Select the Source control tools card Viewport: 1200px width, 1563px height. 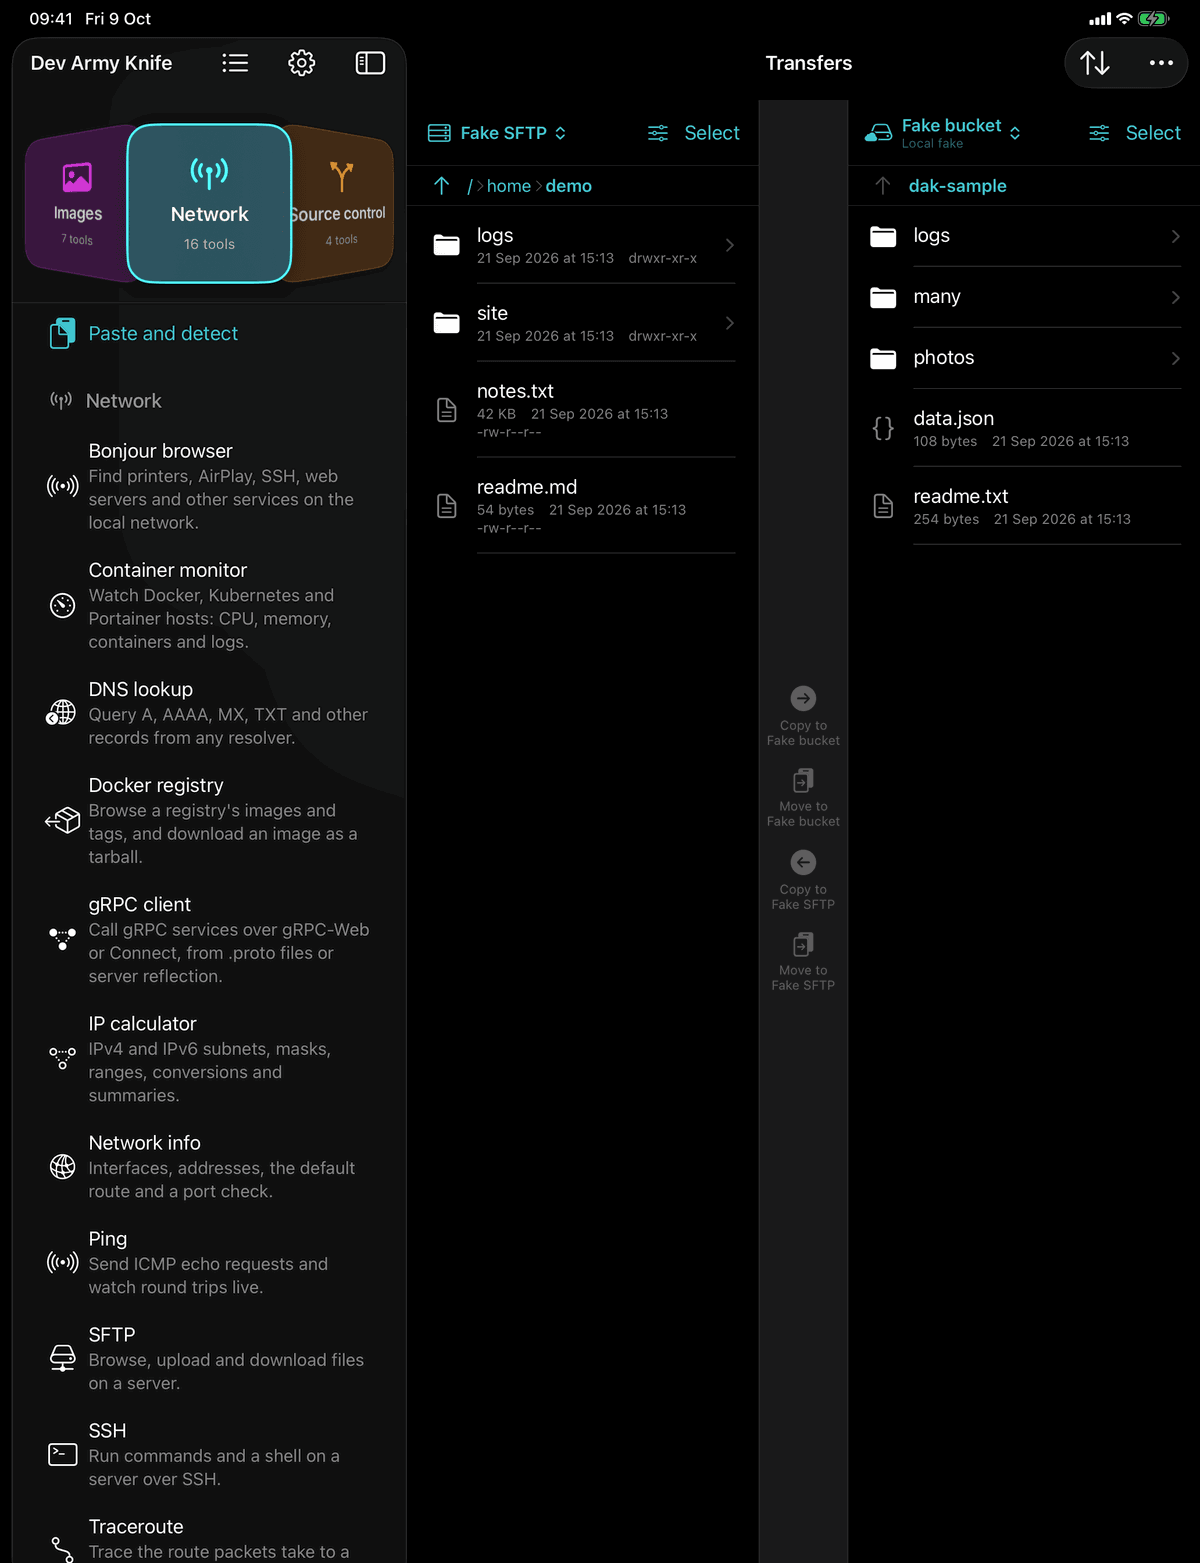click(340, 204)
